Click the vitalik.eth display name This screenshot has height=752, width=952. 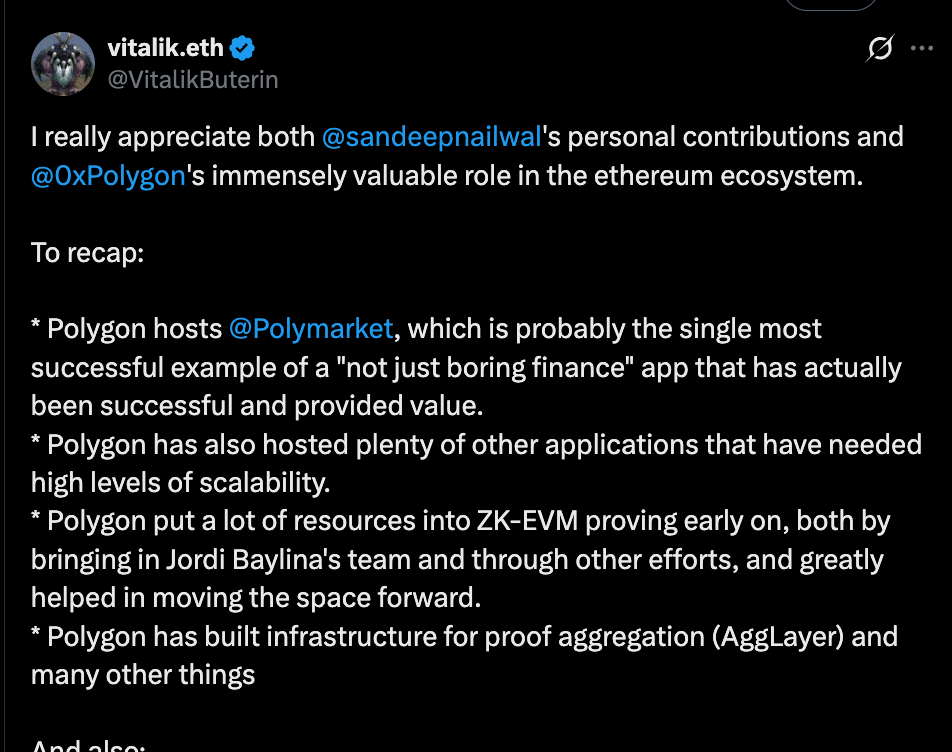pos(166,47)
